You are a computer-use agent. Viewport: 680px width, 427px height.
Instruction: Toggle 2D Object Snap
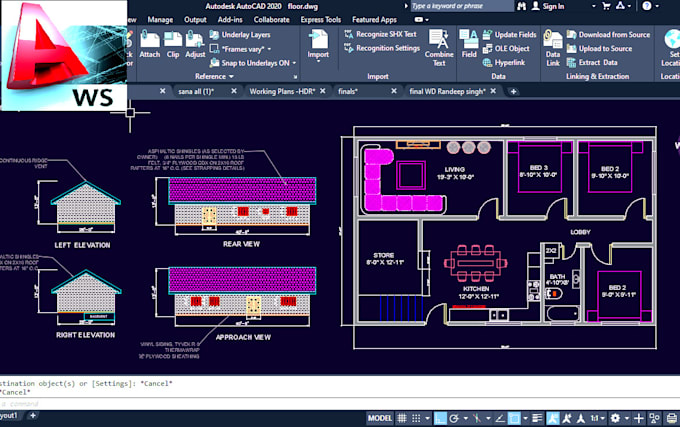(514, 418)
